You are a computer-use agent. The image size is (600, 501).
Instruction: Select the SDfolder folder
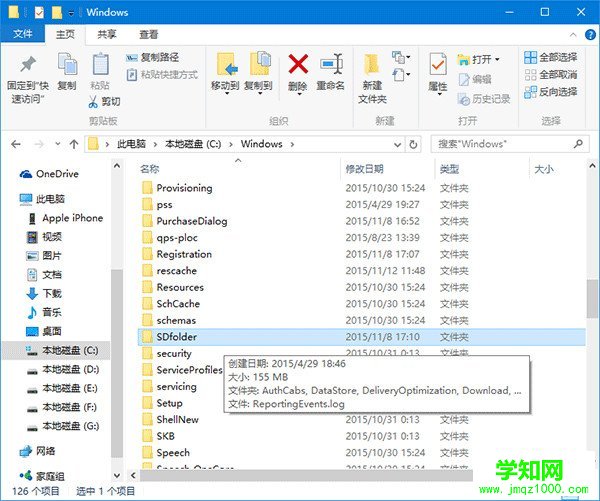coord(362,337)
